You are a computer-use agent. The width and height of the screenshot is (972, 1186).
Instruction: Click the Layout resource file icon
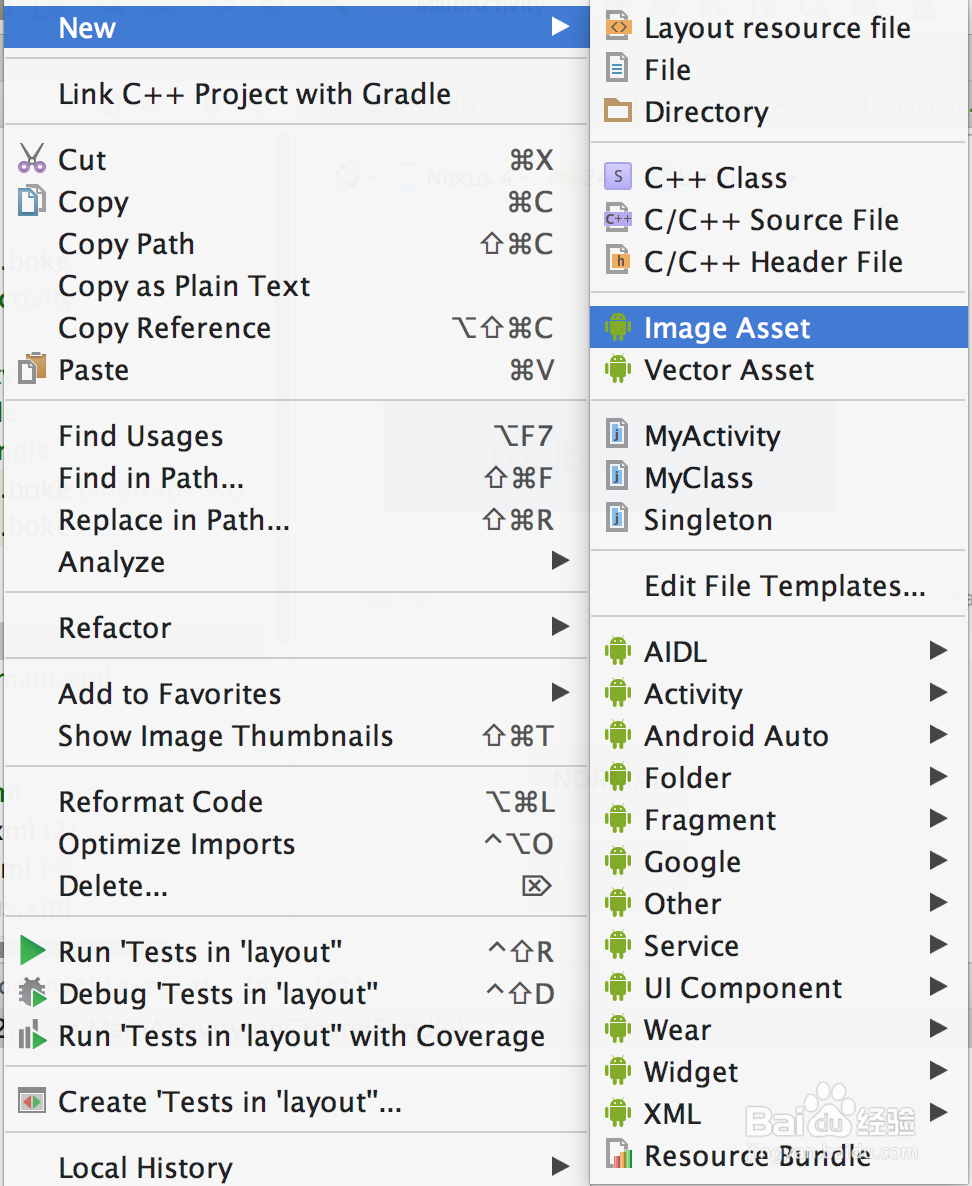pyautogui.click(x=618, y=26)
